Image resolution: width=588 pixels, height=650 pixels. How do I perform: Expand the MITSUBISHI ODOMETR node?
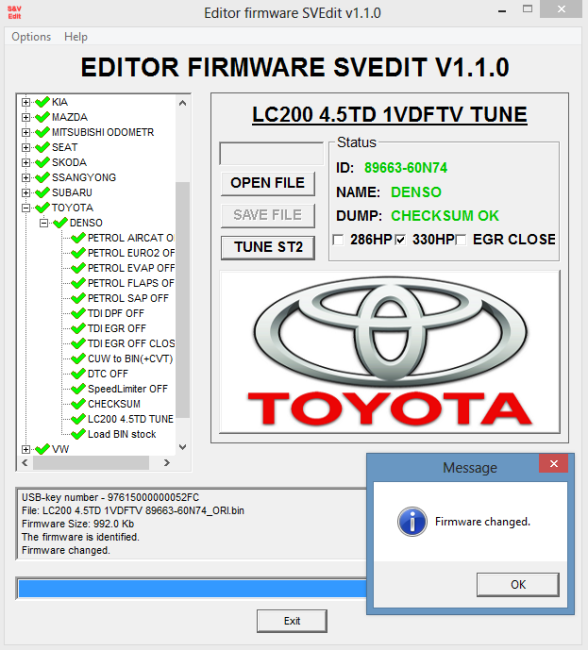coord(26,132)
